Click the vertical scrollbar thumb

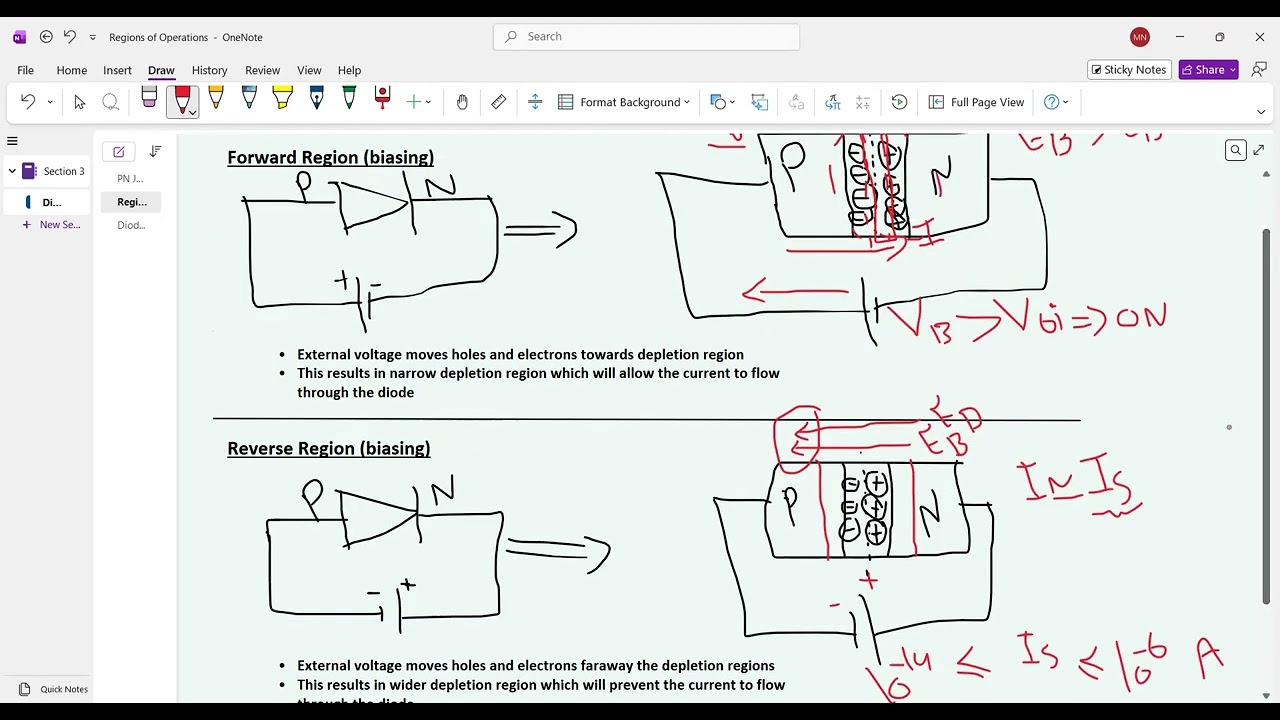pos(1266,416)
